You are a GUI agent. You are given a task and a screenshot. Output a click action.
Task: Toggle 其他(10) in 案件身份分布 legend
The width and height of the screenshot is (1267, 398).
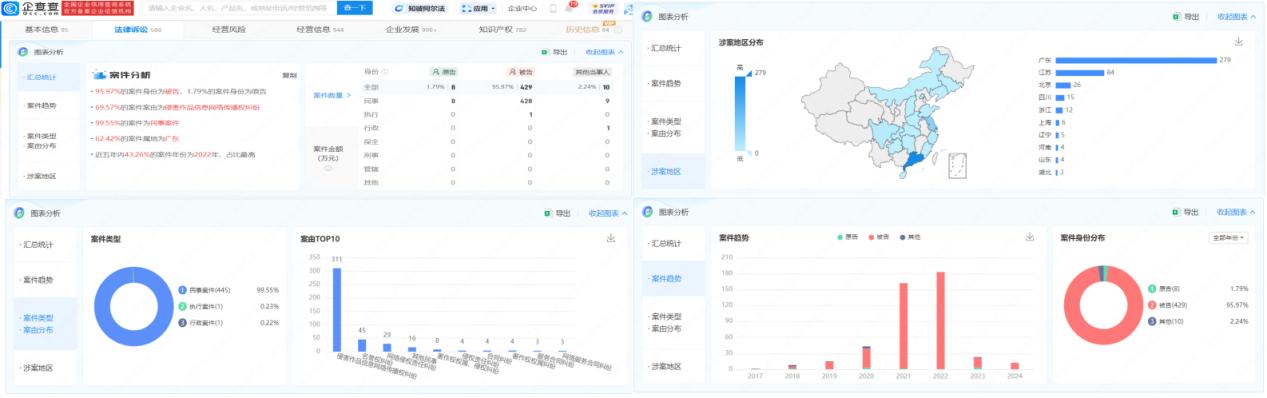(1166, 322)
